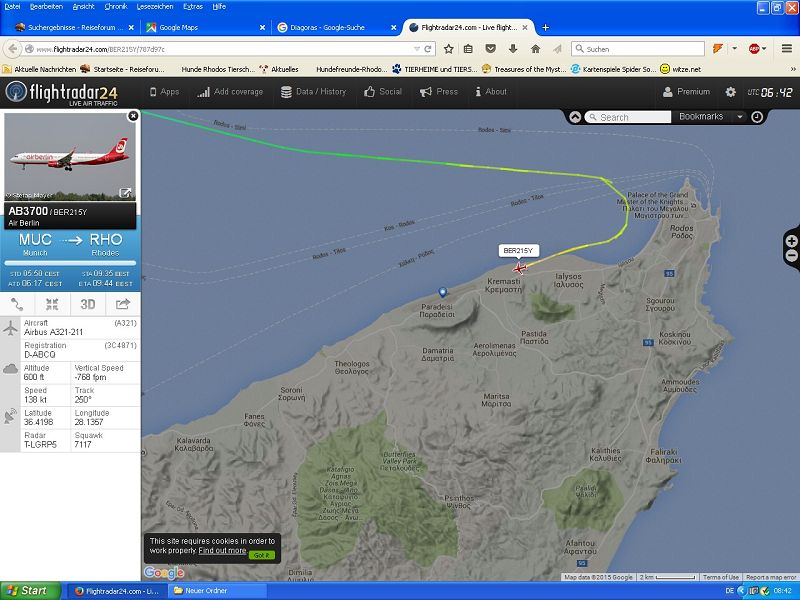The image size is (800, 600).
Task: Open Aktuelle Nachrichten bookmark
Action: point(39,69)
